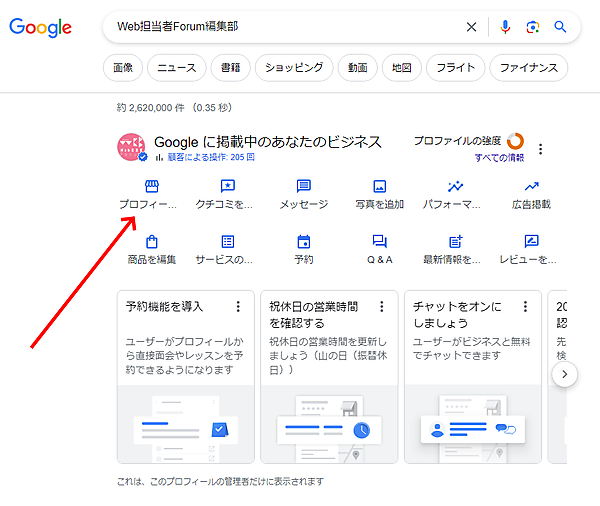This screenshot has width=600, height=506.
Task: Select the 書籍 filter chip
Action: (230, 68)
